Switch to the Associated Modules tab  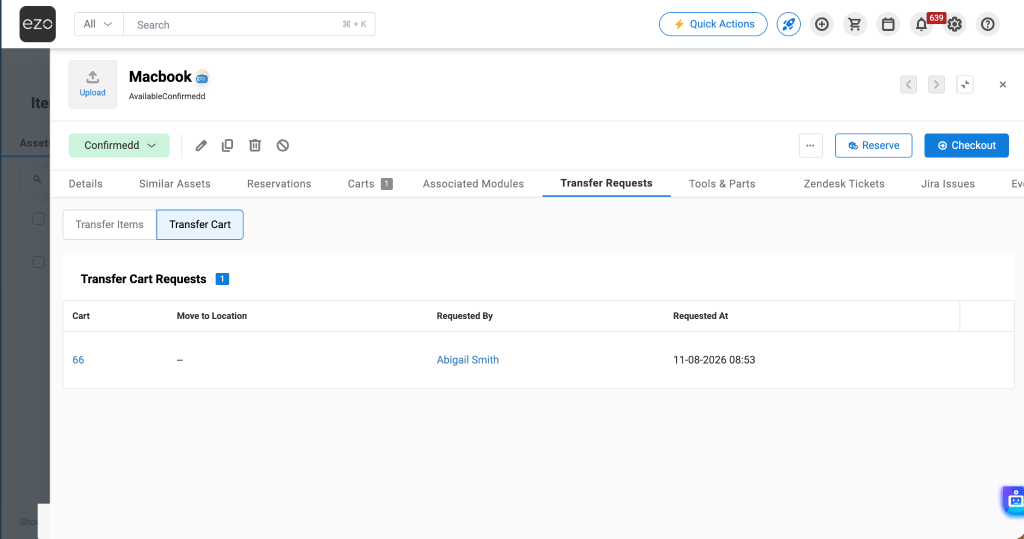click(473, 184)
